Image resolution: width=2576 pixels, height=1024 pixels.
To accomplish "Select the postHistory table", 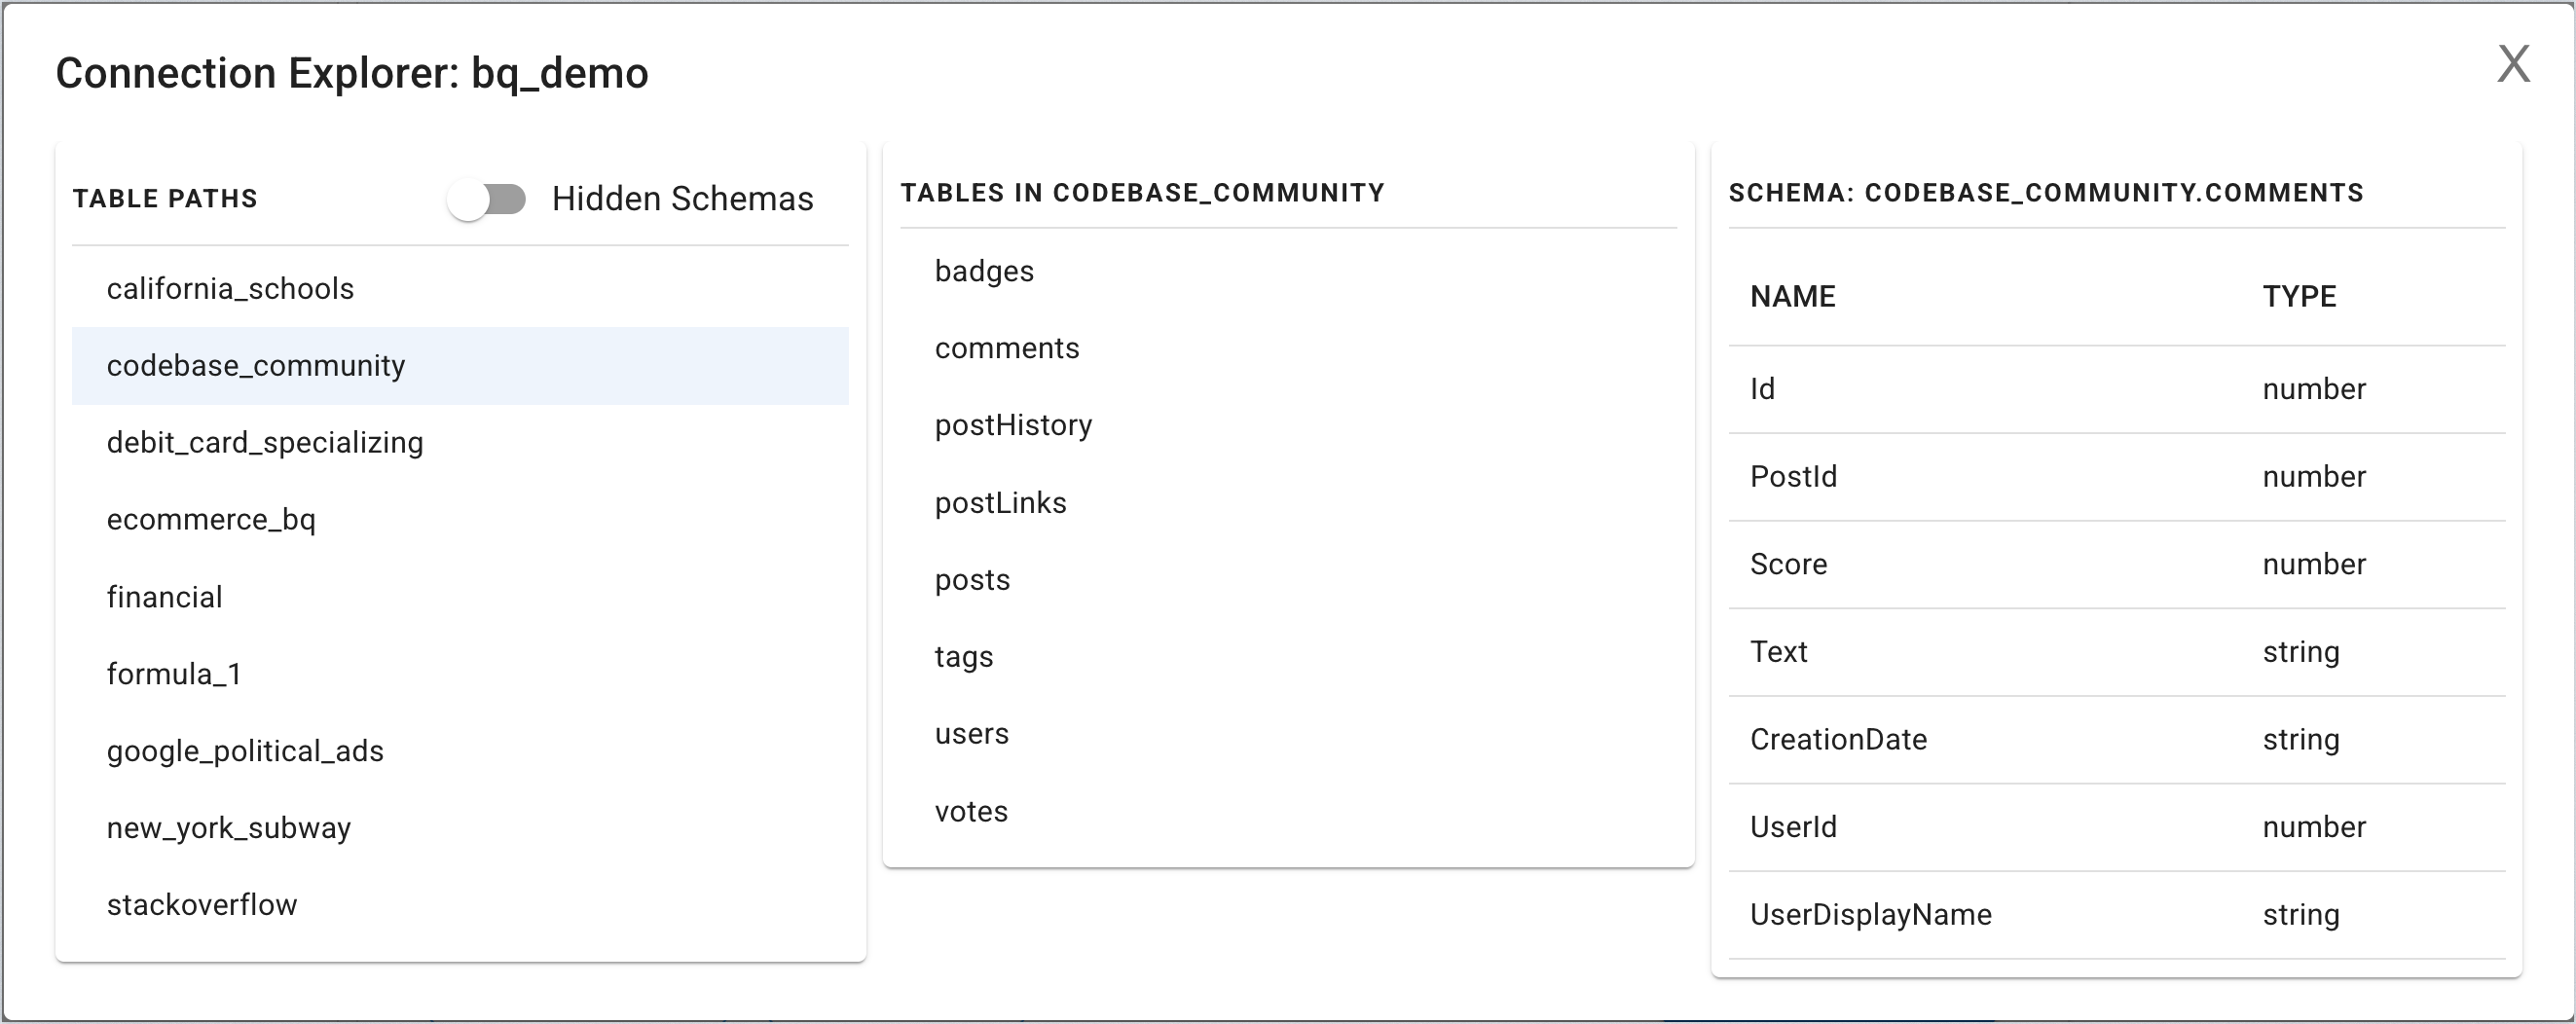I will coord(1013,425).
